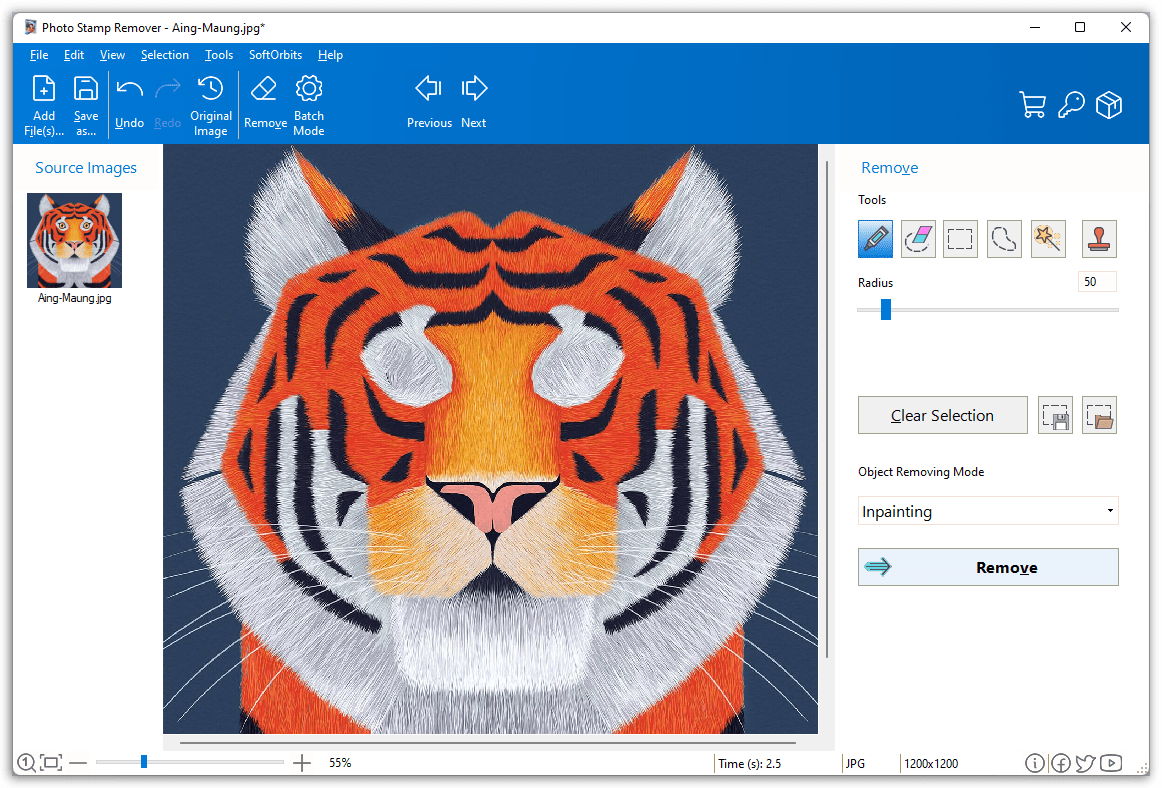Close the Photo Stamp Remover window
The image size is (1162, 788).
pos(1126,27)
